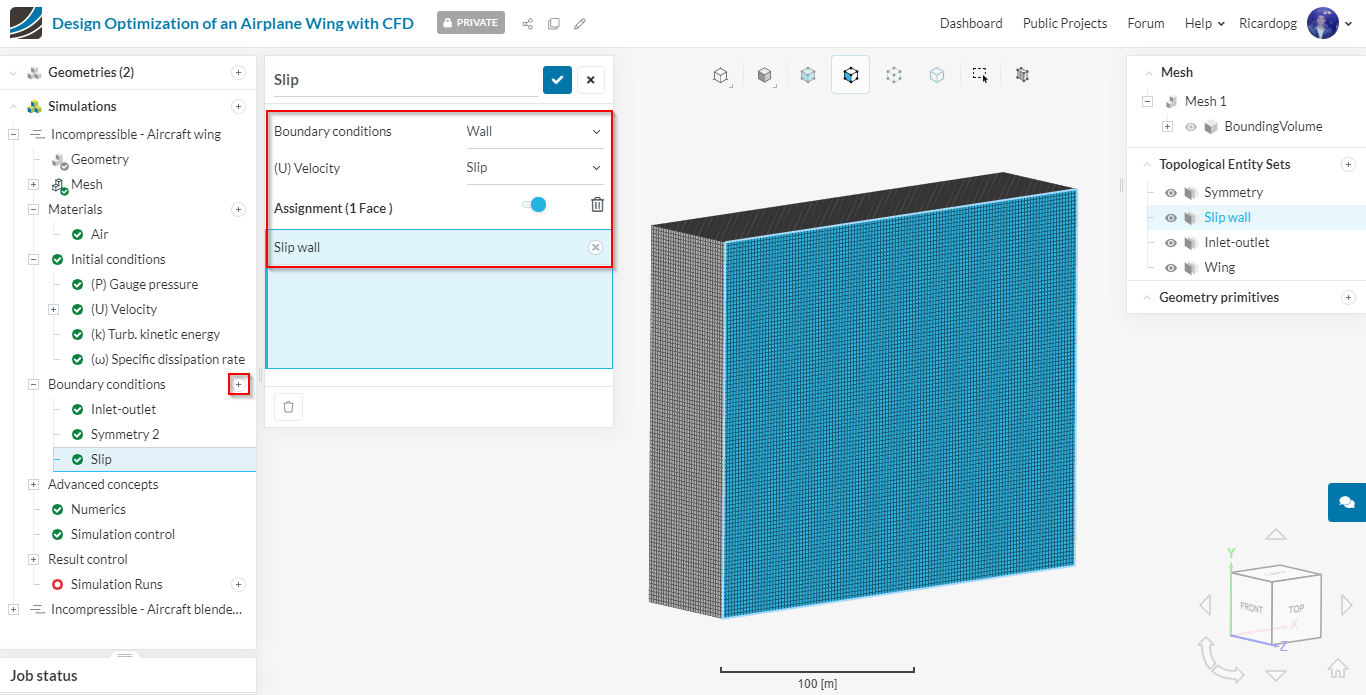This screenshot has height=695, width=1366.
Task: Close the Slip panel with the X
Action: click(x=590, y=80)
